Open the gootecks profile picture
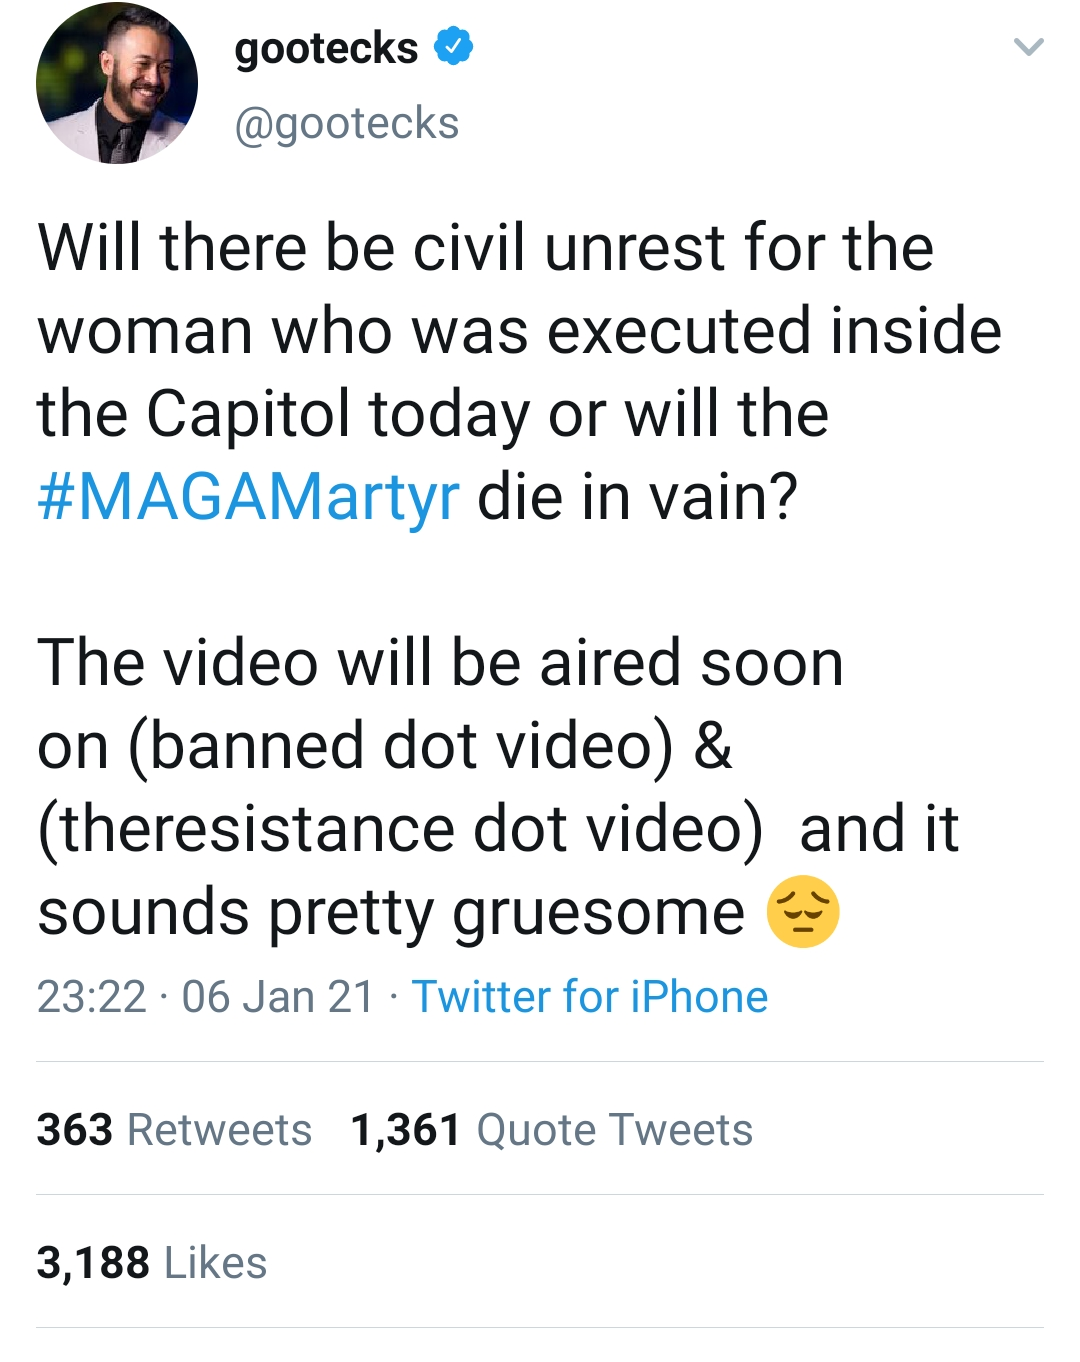Image resolution: width=1080 pixels, height=1362 pixels. 117,83
